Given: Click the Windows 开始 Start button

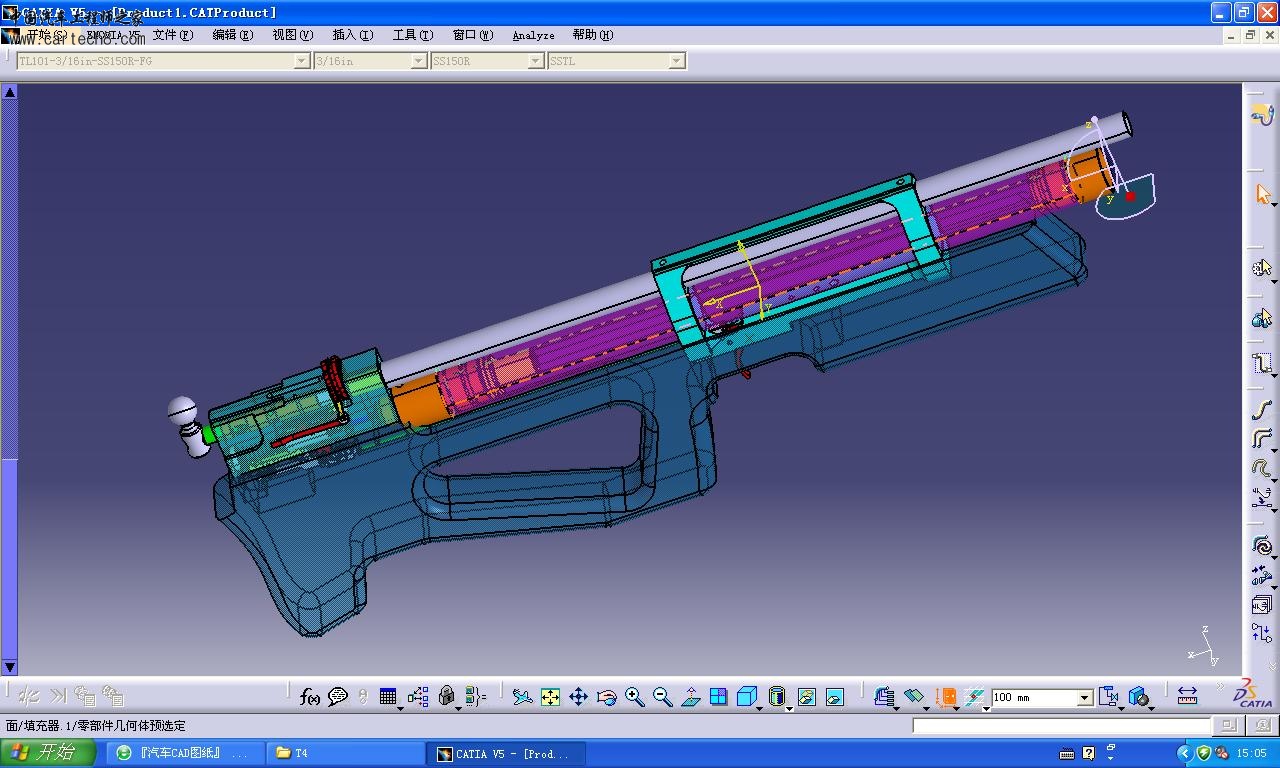Looking at the screenshot, I should click(x=48, y=753).
